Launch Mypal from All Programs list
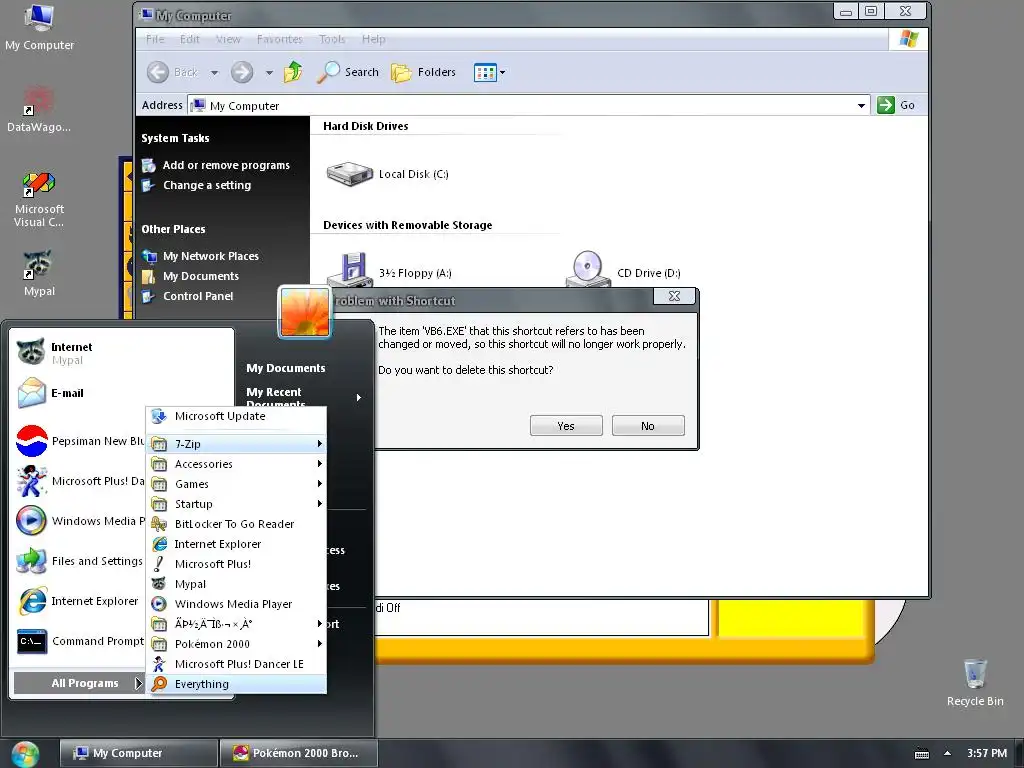 236,584
